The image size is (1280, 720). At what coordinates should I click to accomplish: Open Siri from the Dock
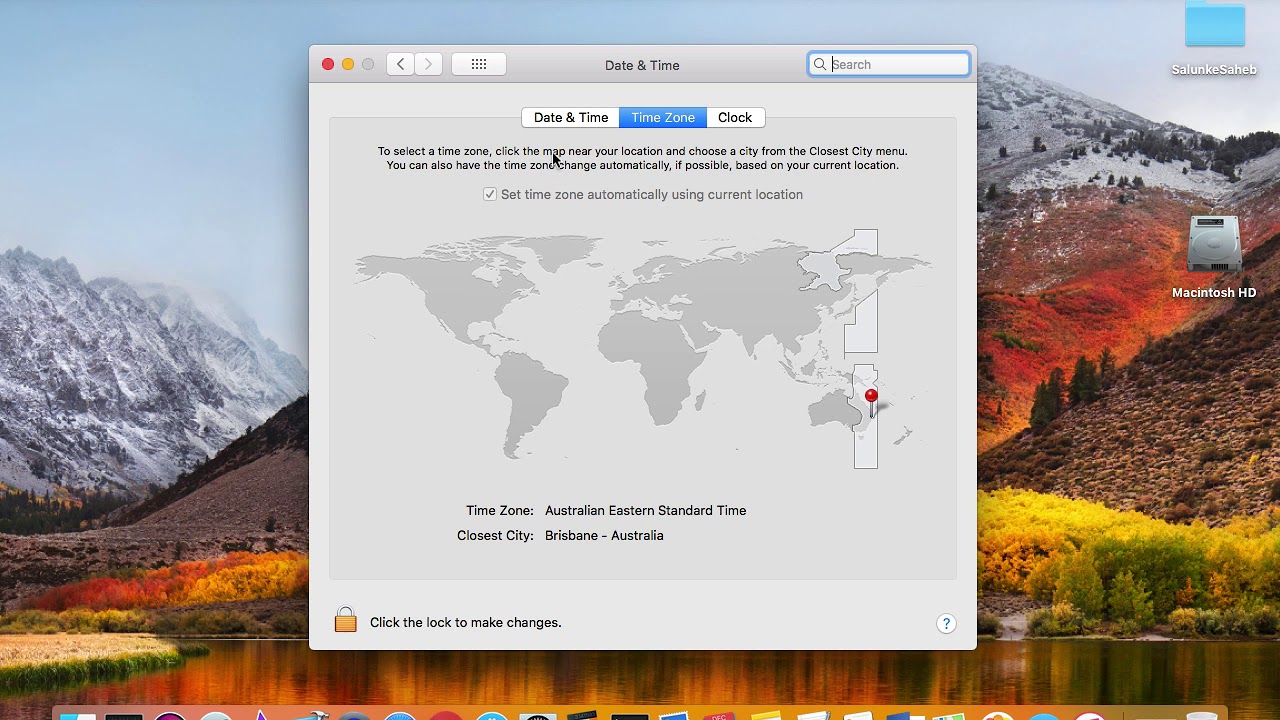coord(170,714)
